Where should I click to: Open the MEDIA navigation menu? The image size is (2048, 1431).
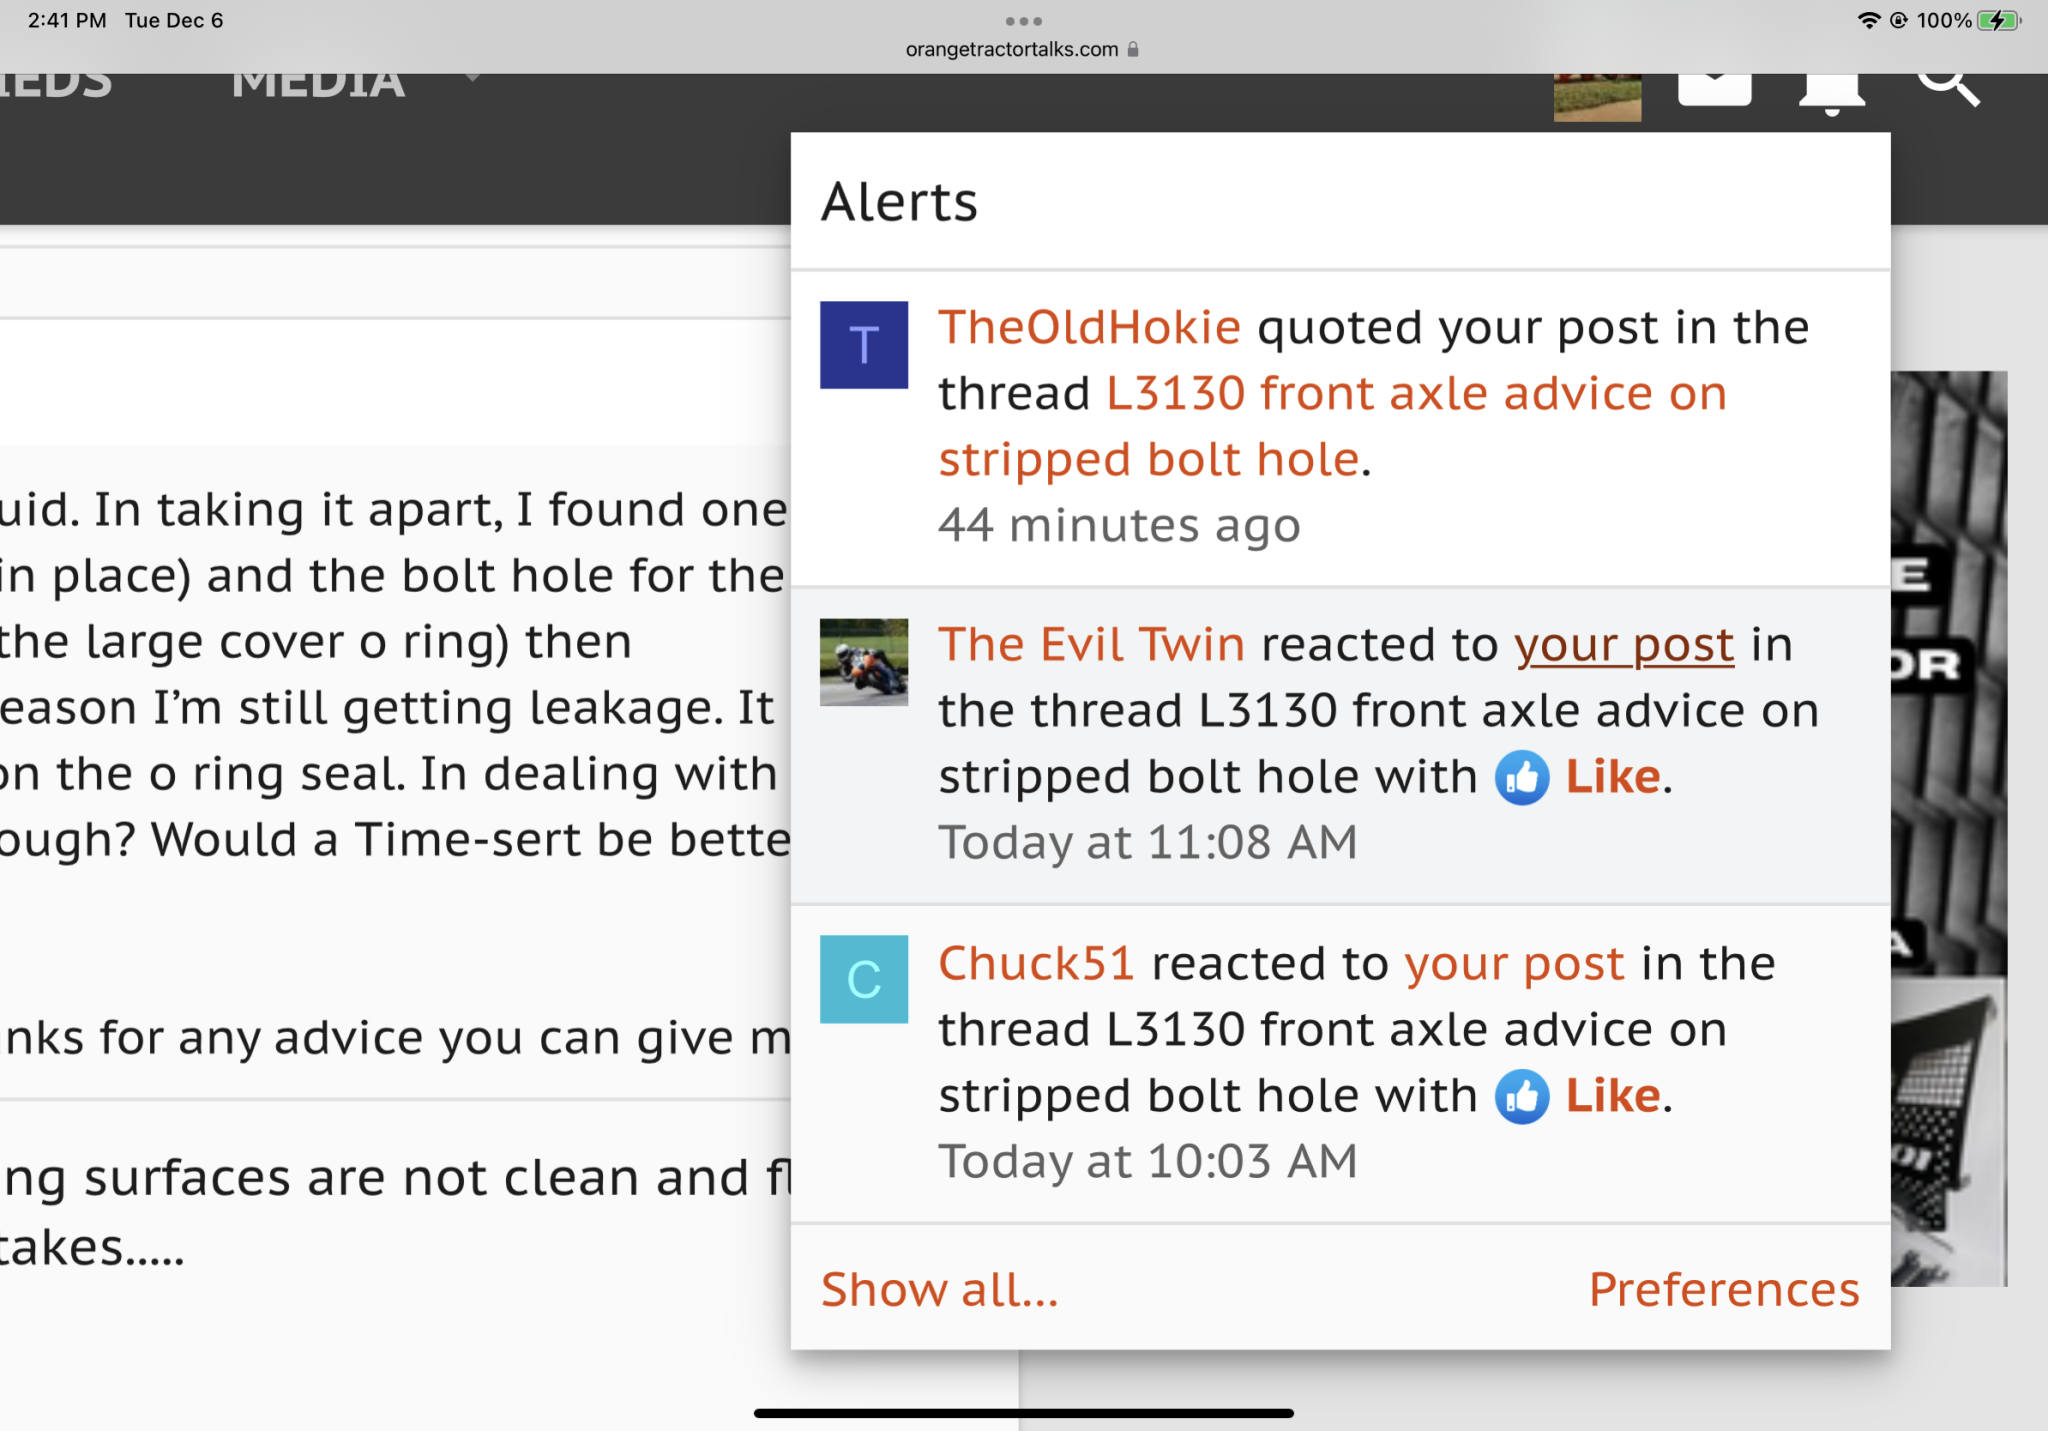pos(318,84)
